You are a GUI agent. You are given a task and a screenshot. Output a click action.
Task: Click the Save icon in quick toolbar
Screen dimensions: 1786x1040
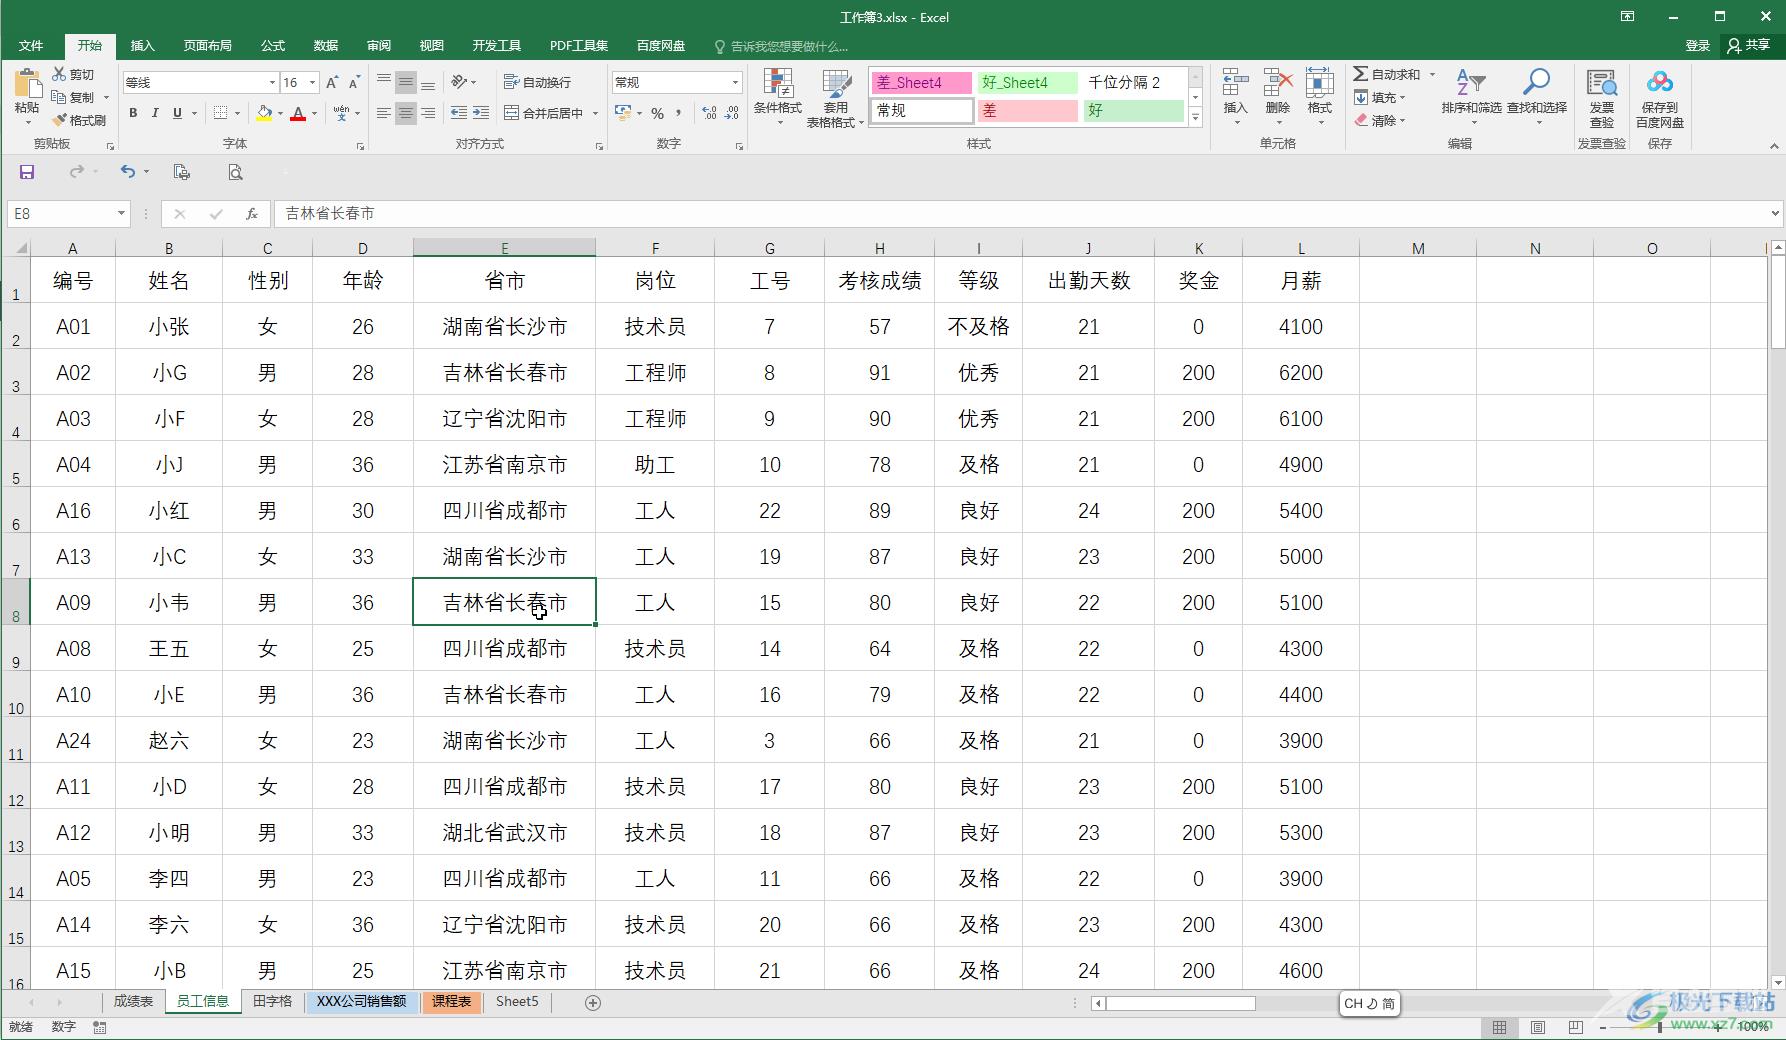pos(27,172)
